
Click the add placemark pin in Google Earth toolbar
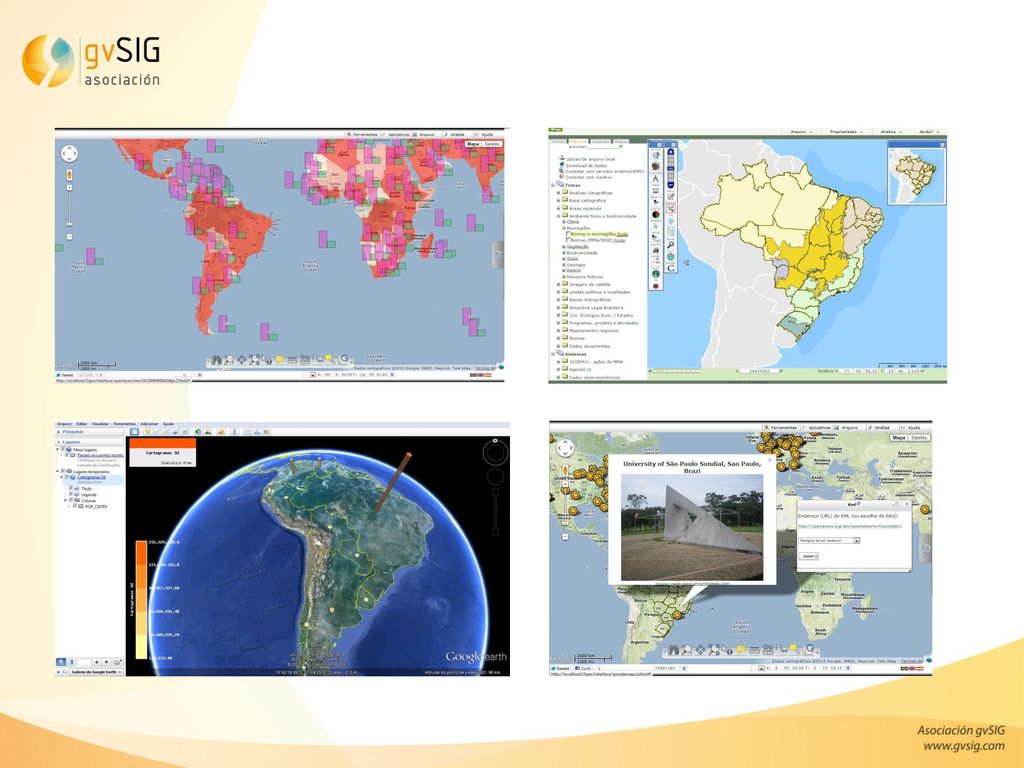pos(148,432)
